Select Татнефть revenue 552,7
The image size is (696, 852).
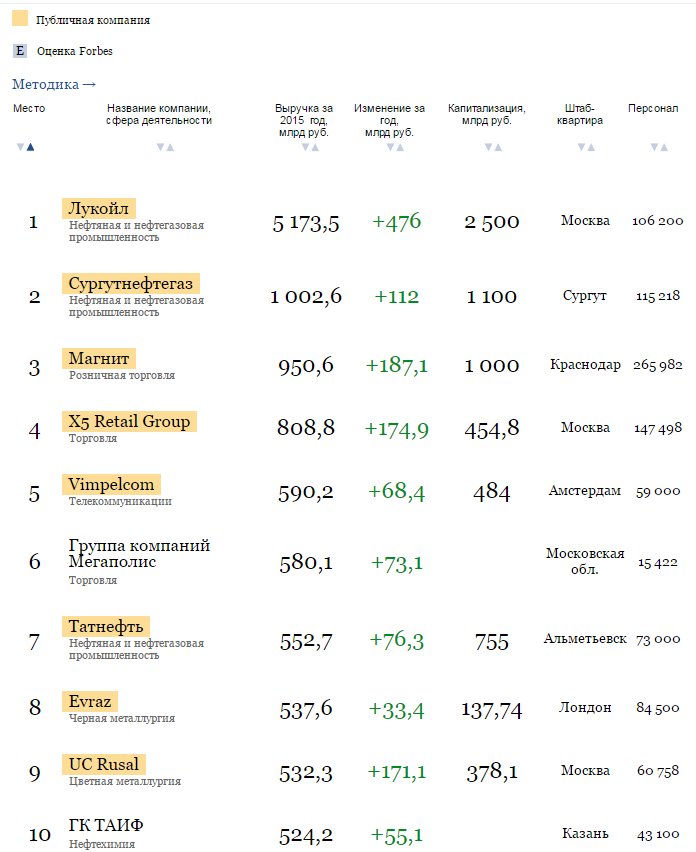click(x=306, y=642)
